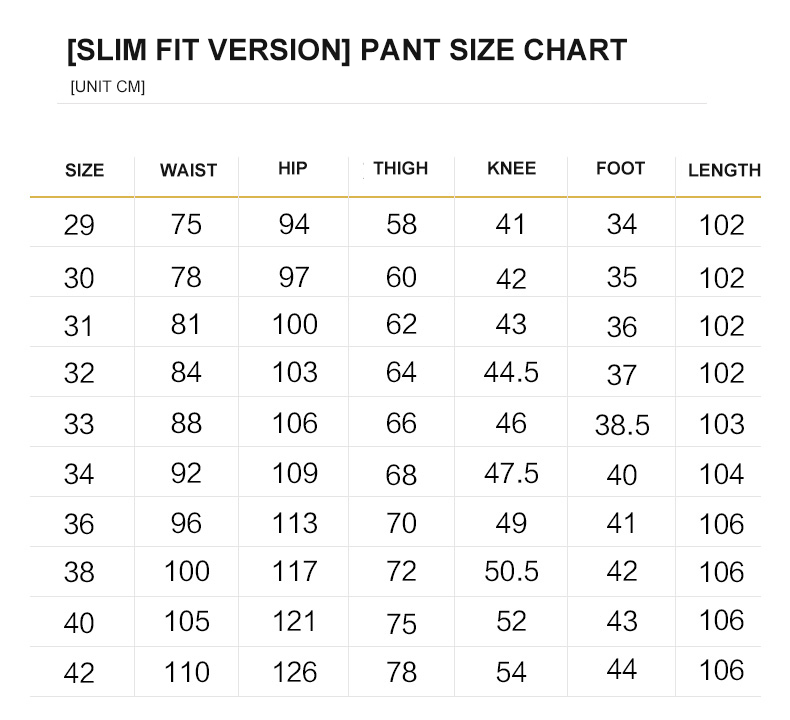Select size 29 in the SIZE column
This screenshot has height=720, width=790.
pyautogui.click(x=79, y=226)
